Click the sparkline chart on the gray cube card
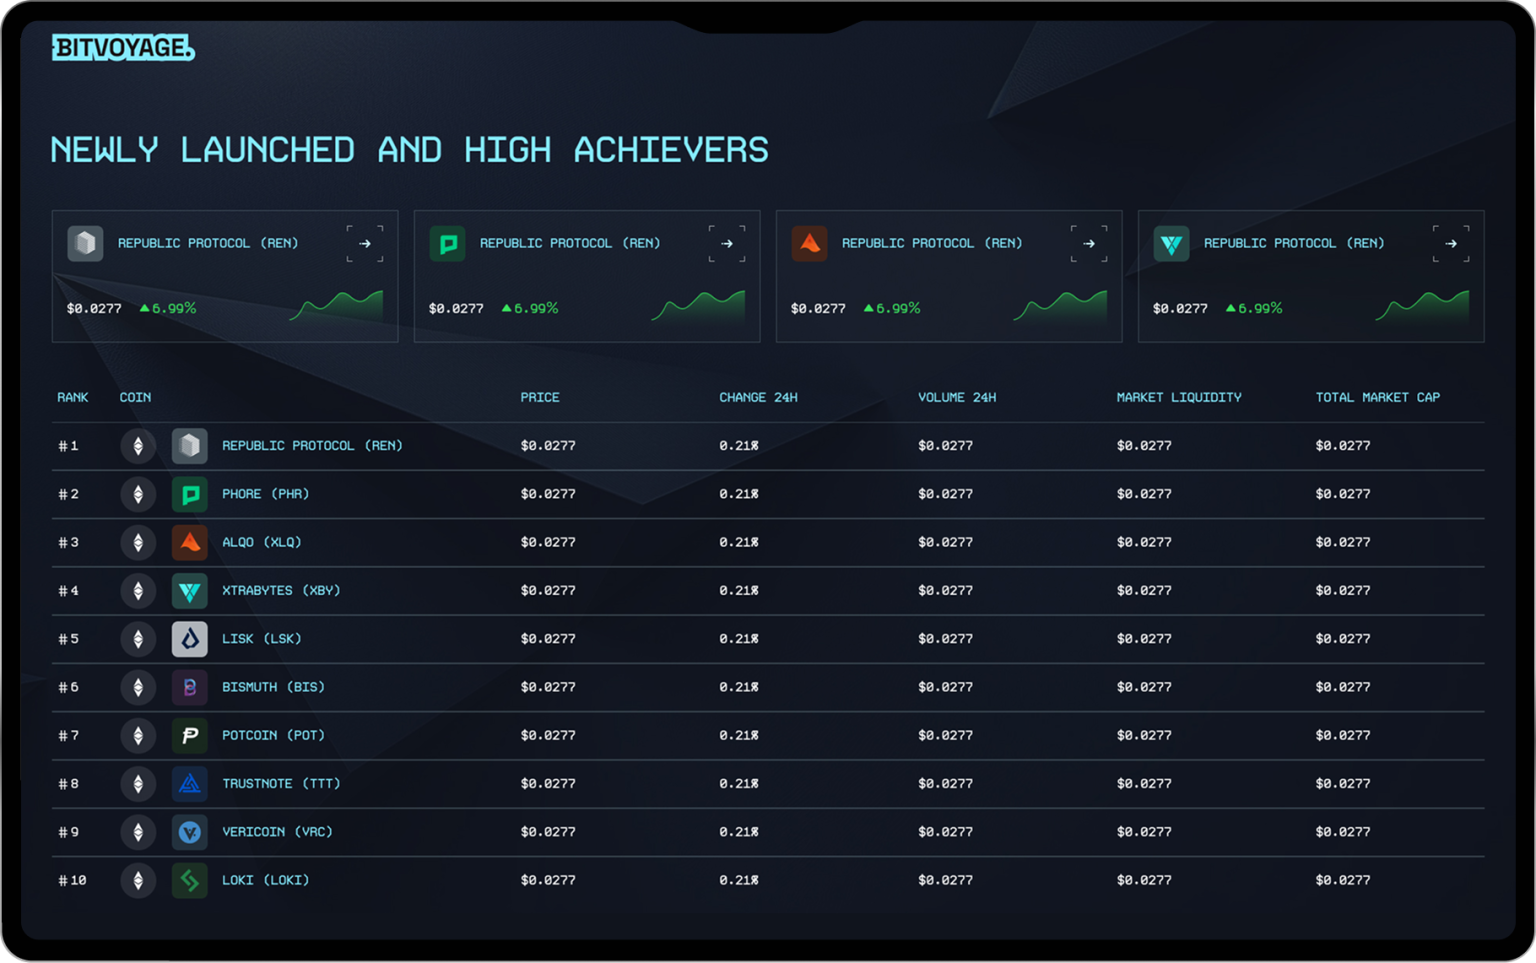Screen dimensions: 1536x963 pyautogui.click(x=336, y=306)
